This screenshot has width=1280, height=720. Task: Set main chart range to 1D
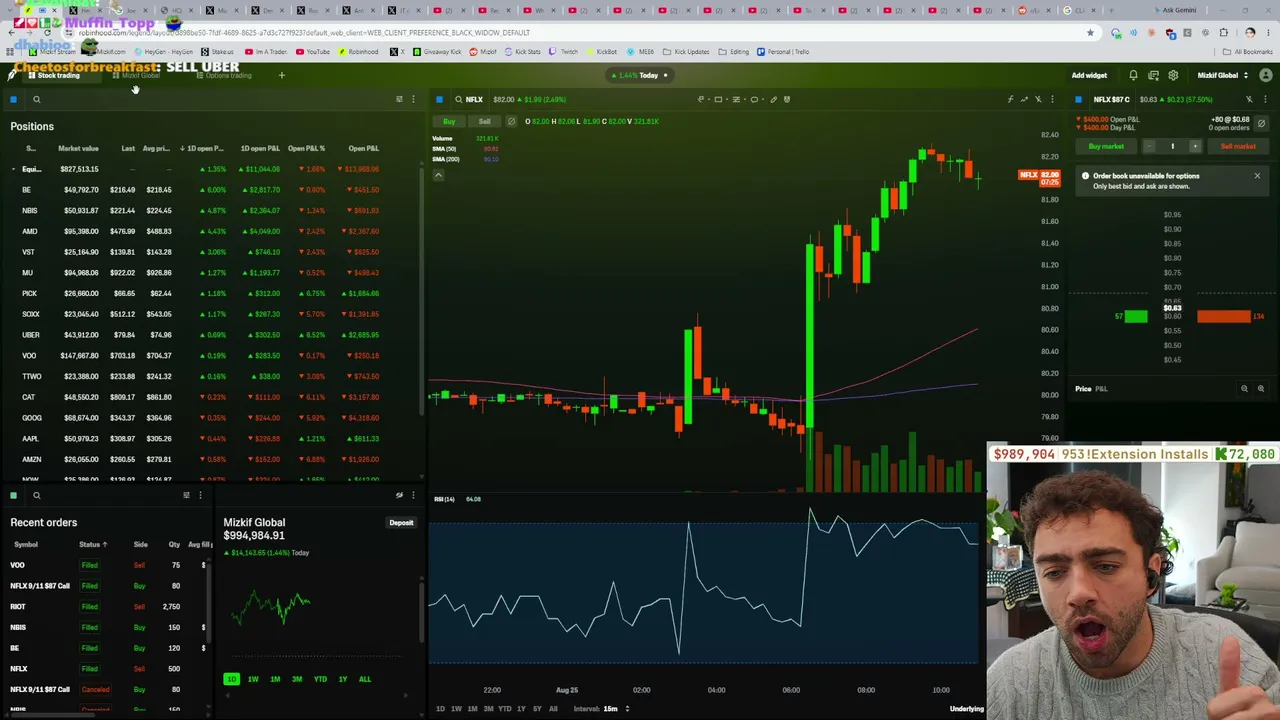(440, 709)
